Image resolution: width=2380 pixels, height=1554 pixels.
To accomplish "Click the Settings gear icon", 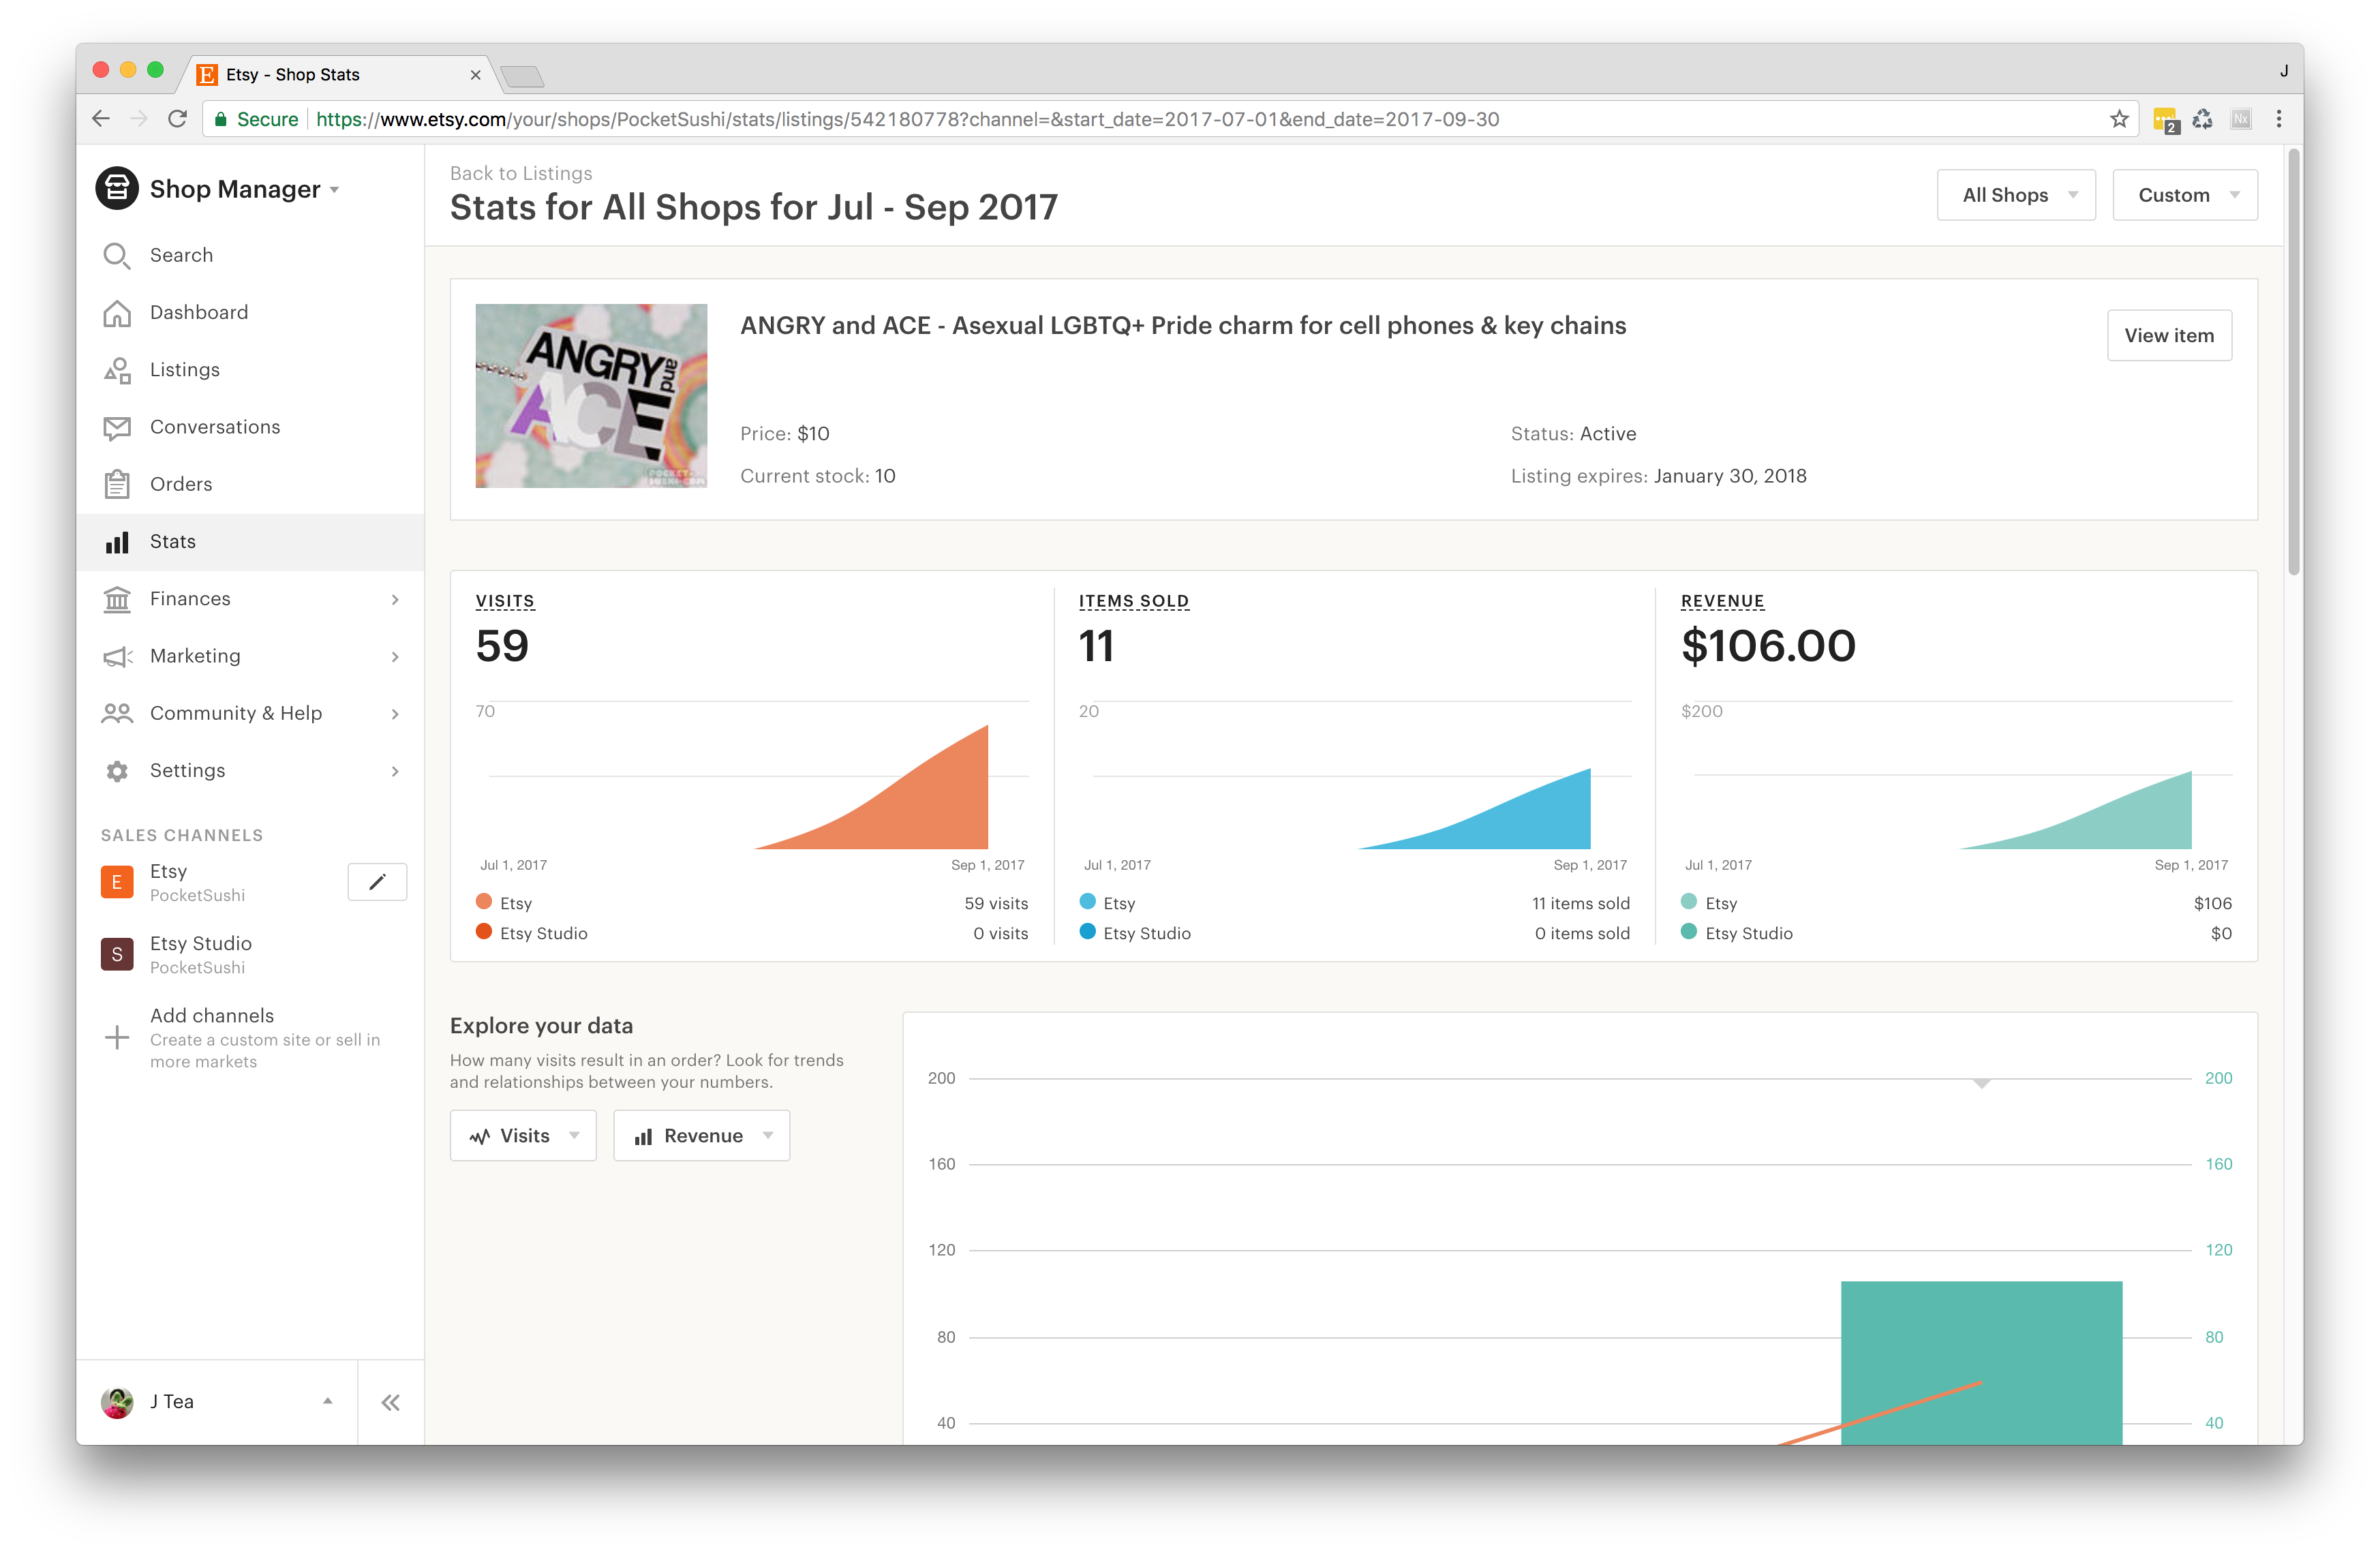I will (117, 771).
